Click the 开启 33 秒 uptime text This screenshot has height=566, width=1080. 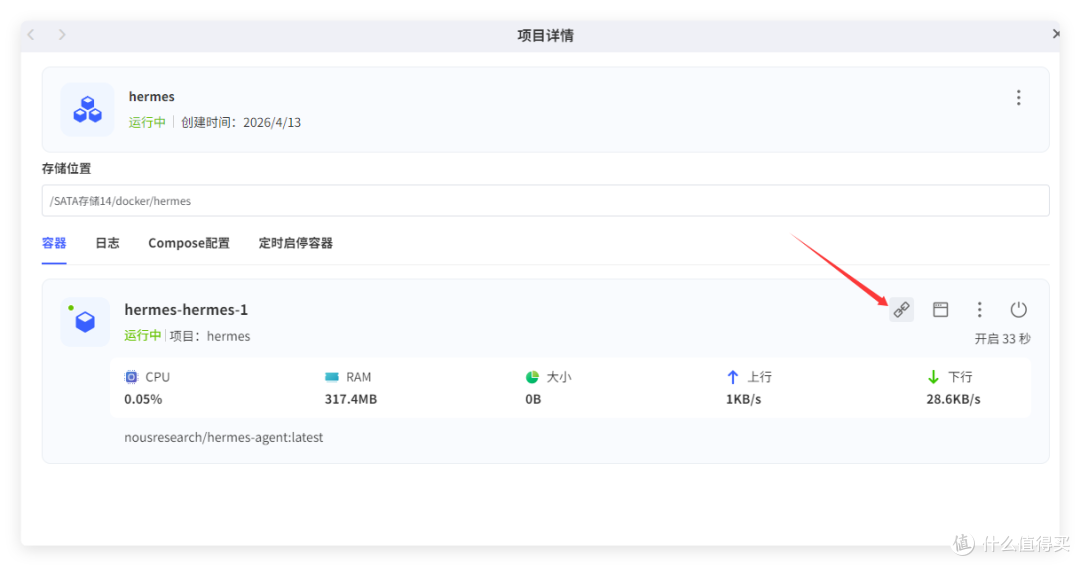click(x=1002, y=339)
